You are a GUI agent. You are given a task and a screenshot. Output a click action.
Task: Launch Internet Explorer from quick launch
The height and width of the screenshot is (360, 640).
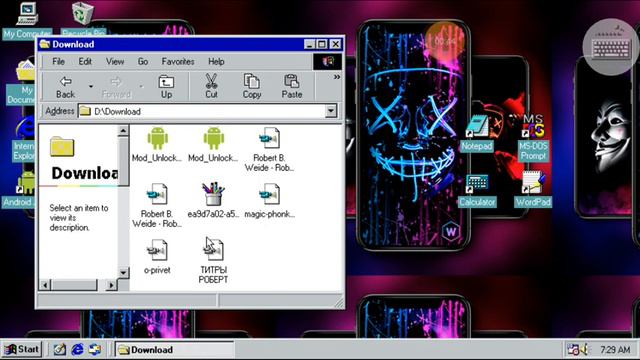[77, 349]
